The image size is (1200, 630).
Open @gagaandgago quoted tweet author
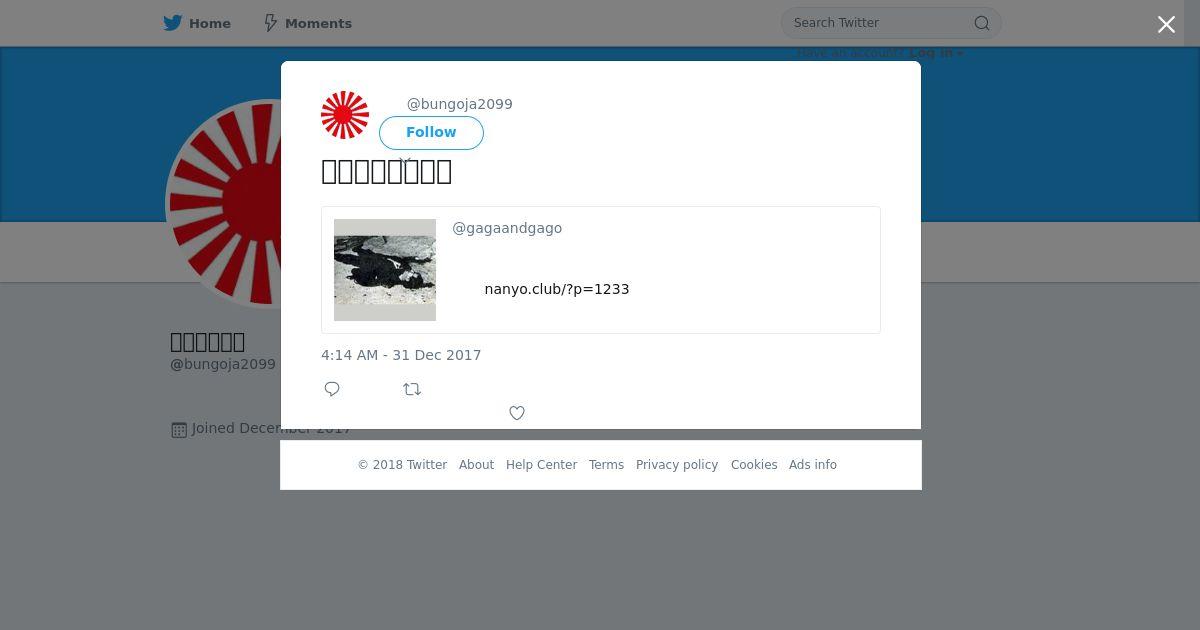click(507, 228)
